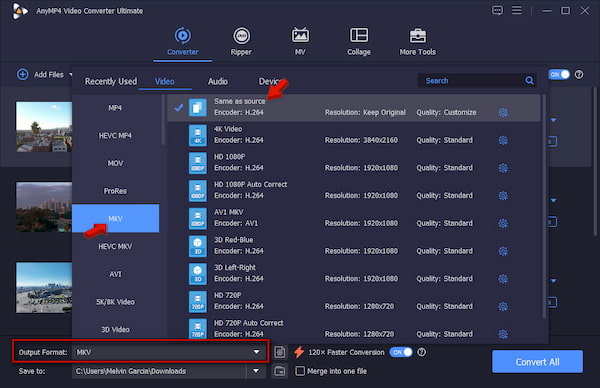Expand second file's format dropdown arrow
This screenshot has width=600, height=388.
553,201
